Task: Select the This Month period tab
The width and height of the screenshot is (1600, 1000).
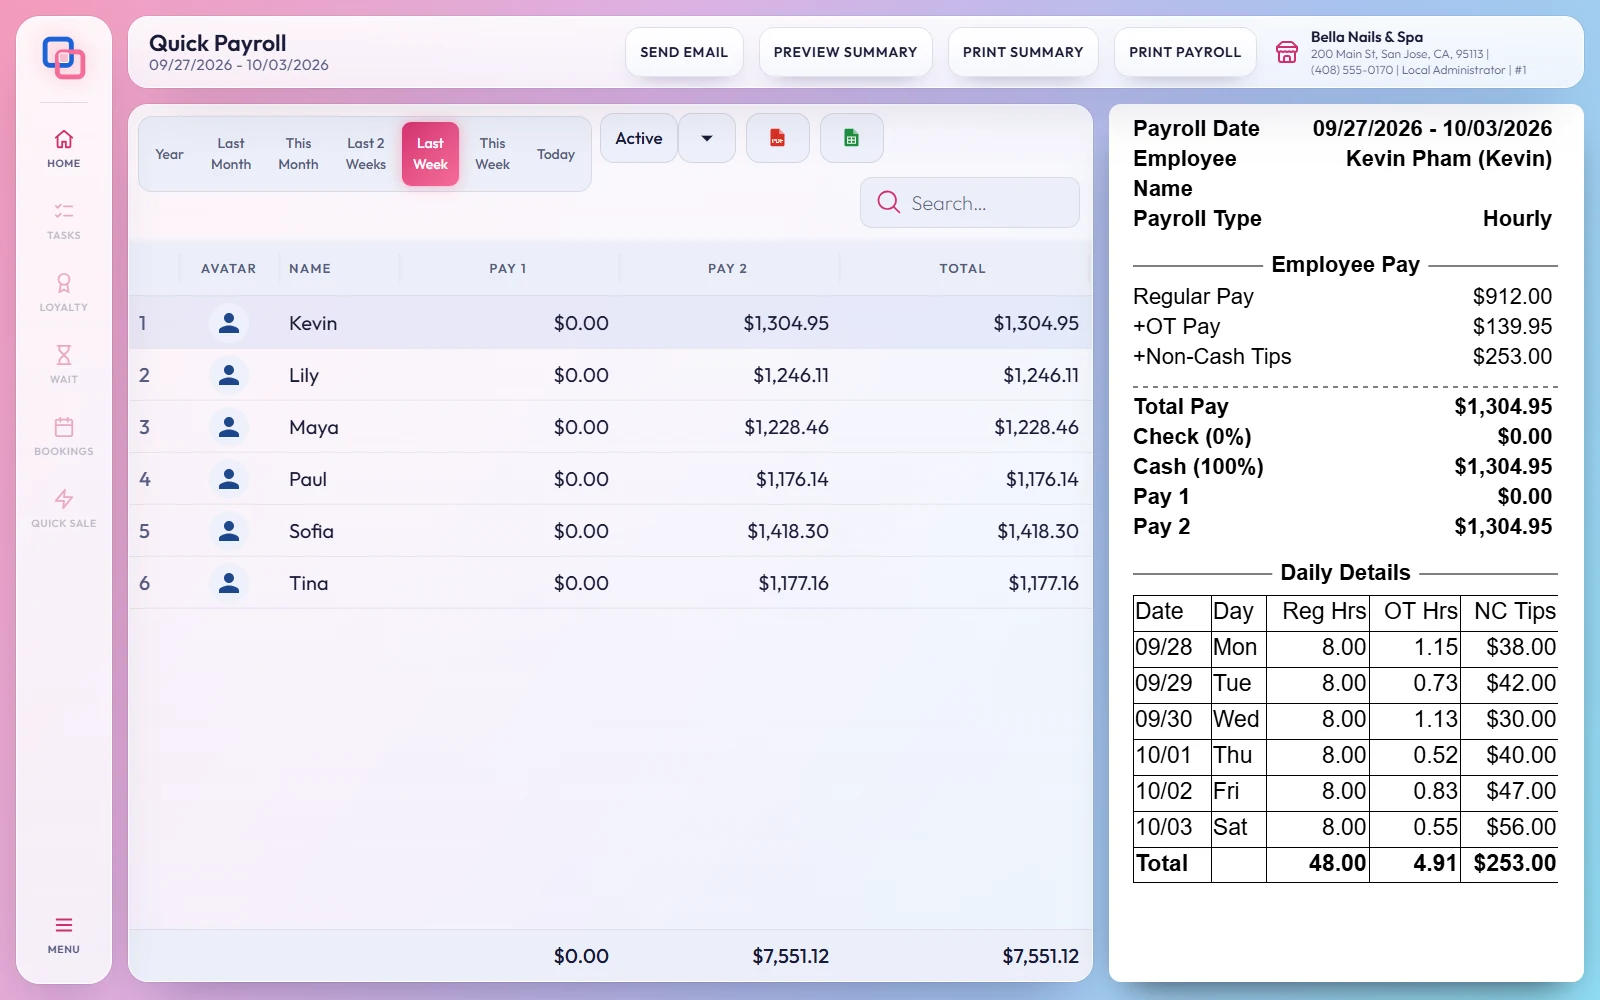Action: [x=298, y=154]
